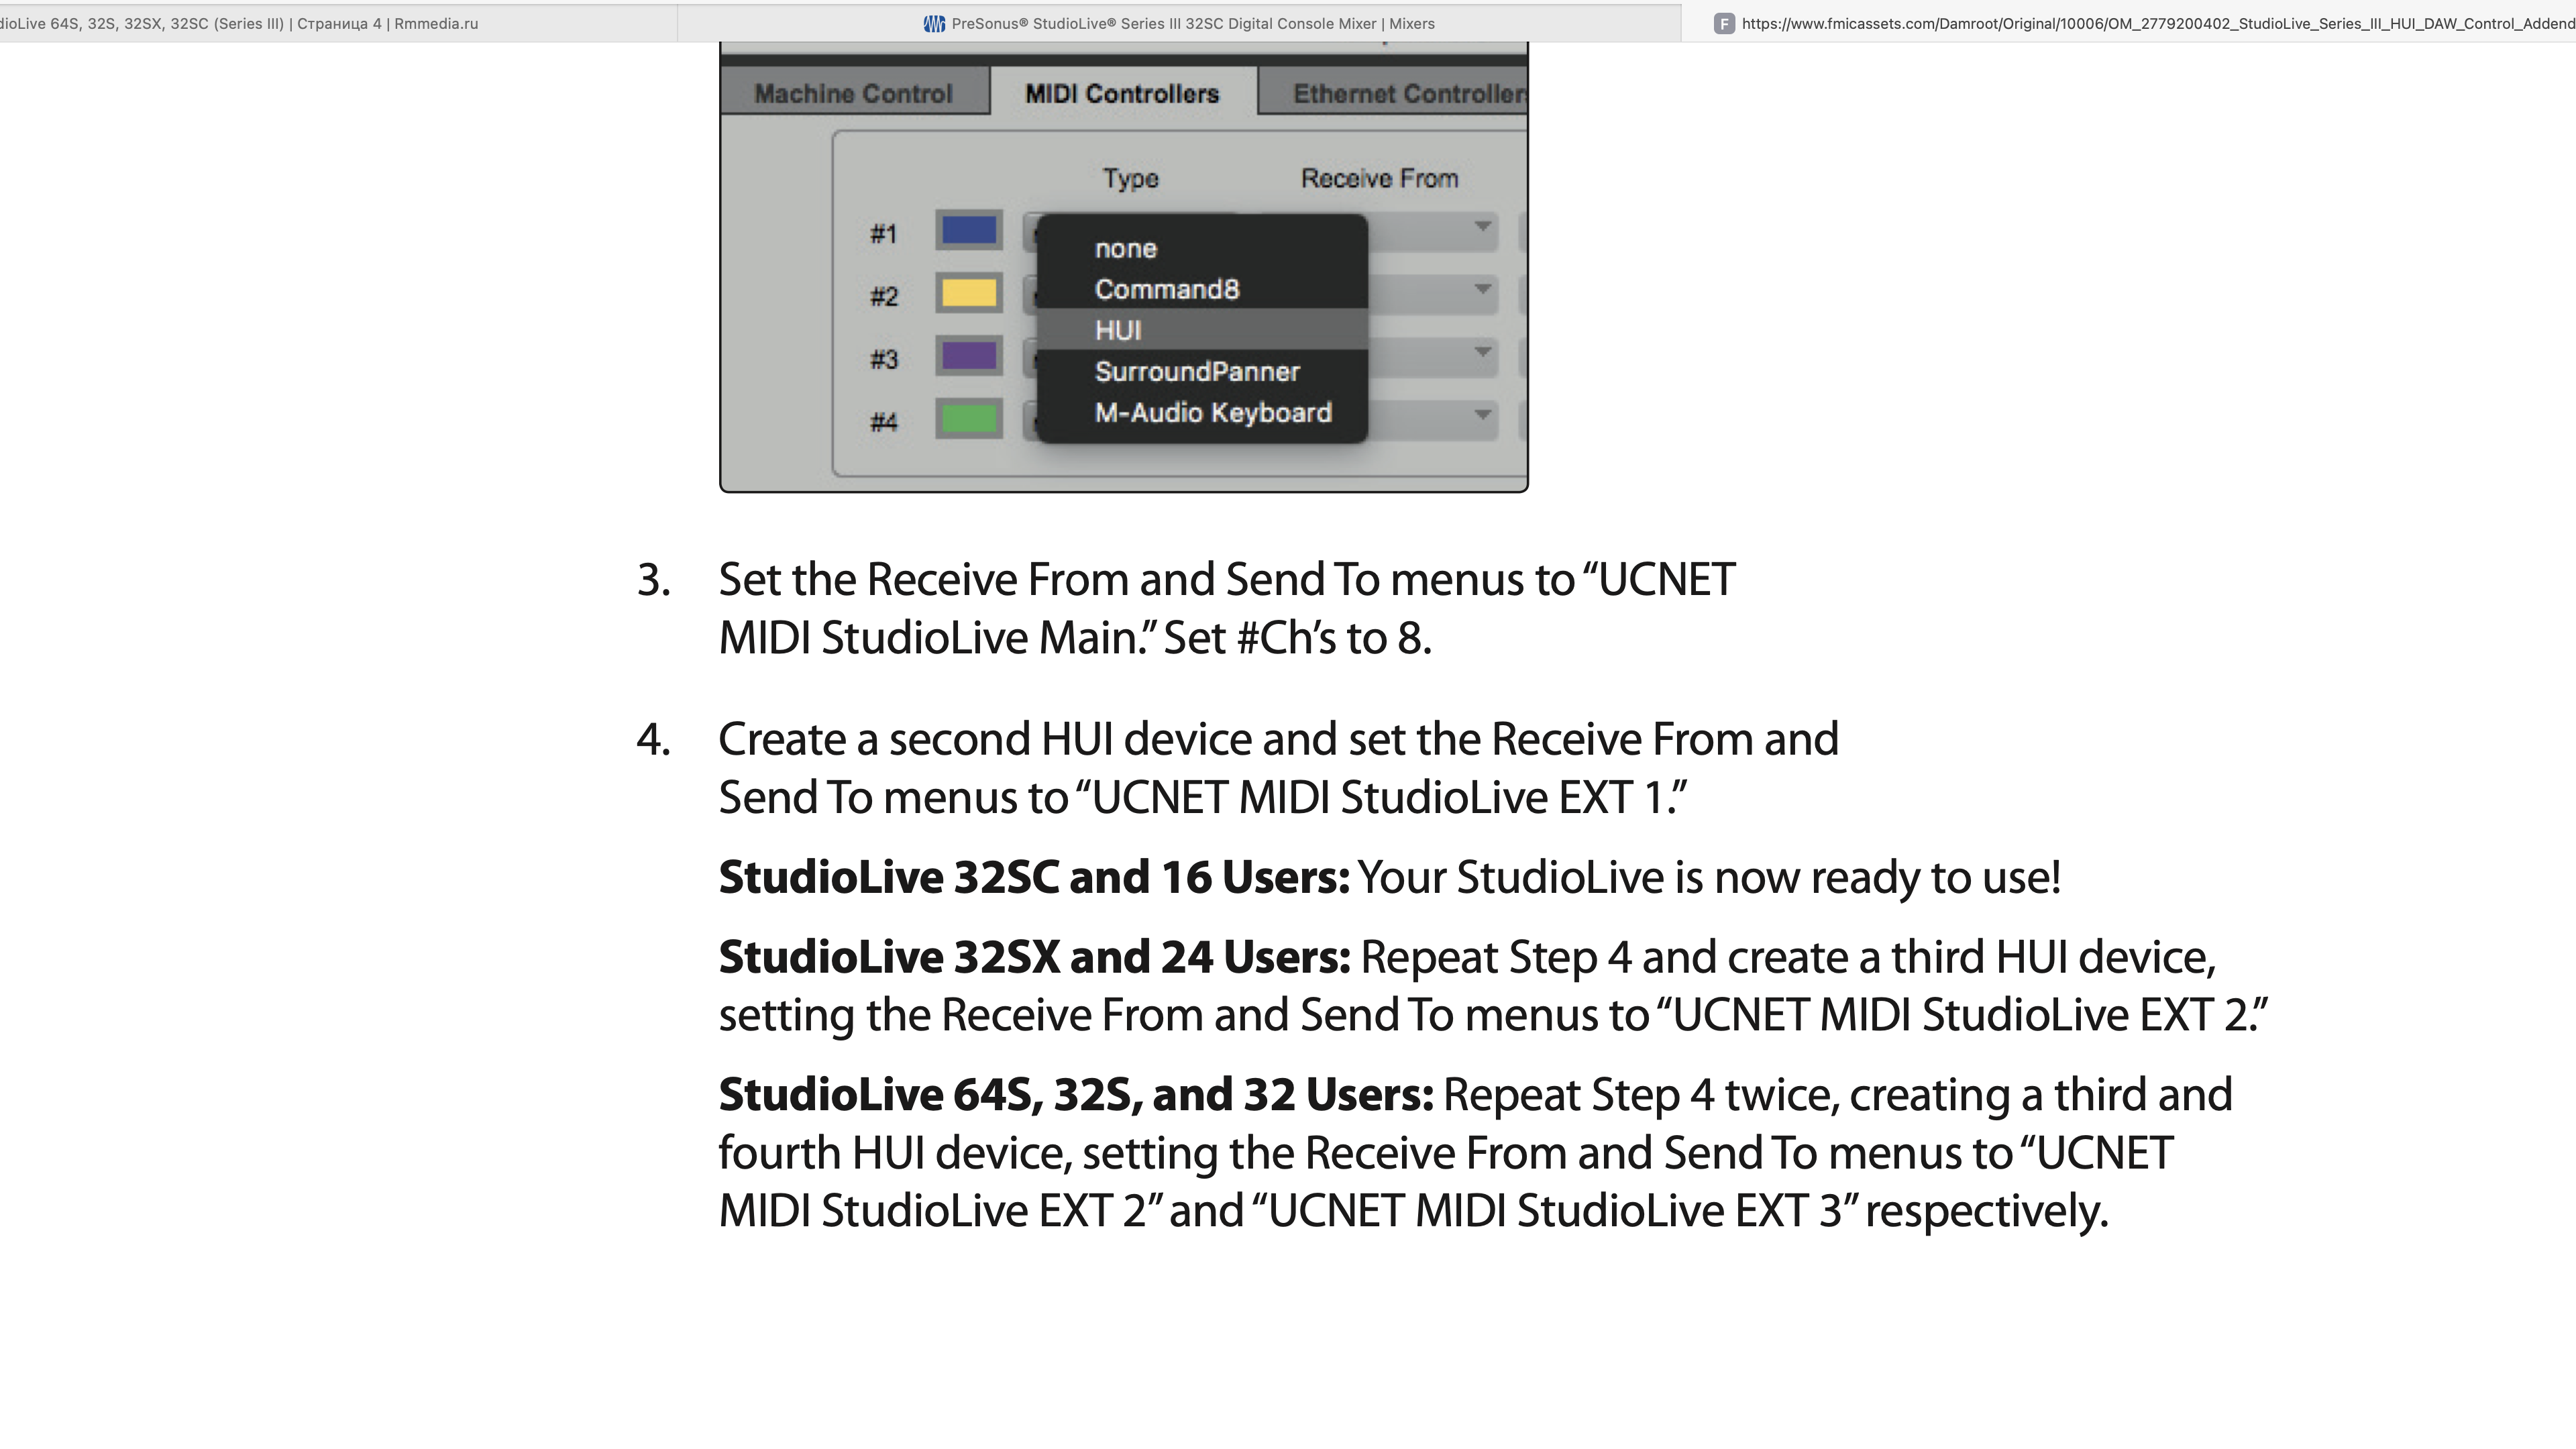Choose SurroundPanner controller type

tap(1197, 371)
